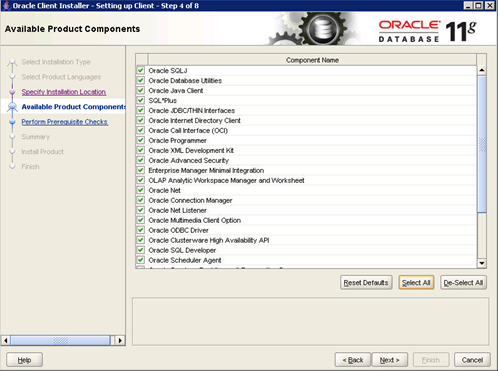Toggle Oracle Clusterware High Availability API checkbox
This screenshot has height=371, width=498.
141,240
